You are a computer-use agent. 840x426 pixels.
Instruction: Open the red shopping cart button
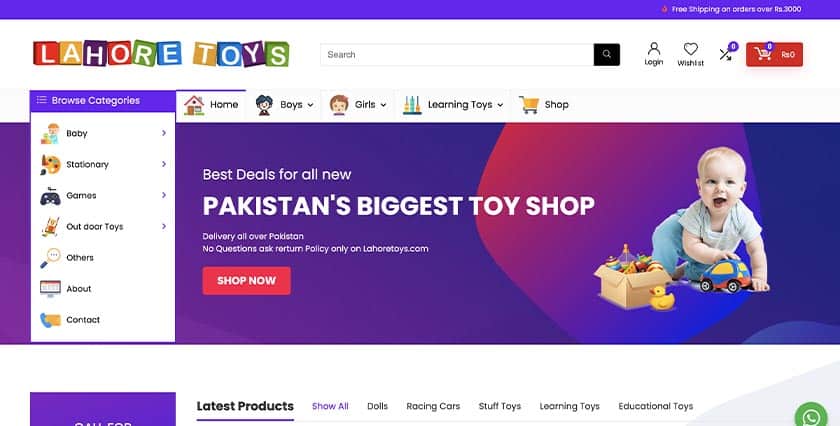(x=774, y=55)
